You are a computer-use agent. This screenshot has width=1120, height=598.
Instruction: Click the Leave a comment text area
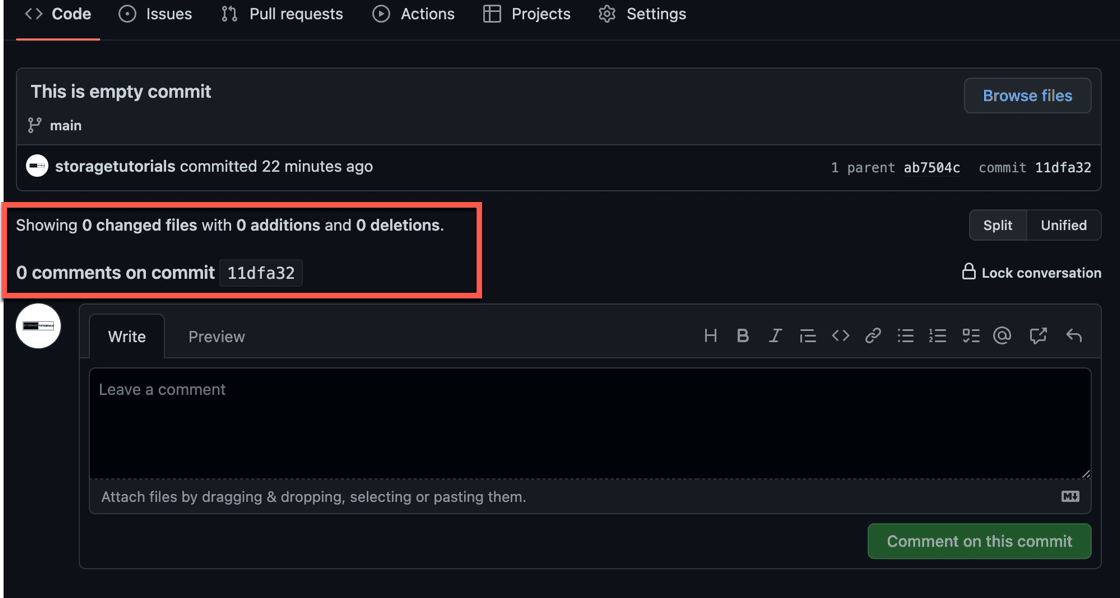tap(590, 423)
